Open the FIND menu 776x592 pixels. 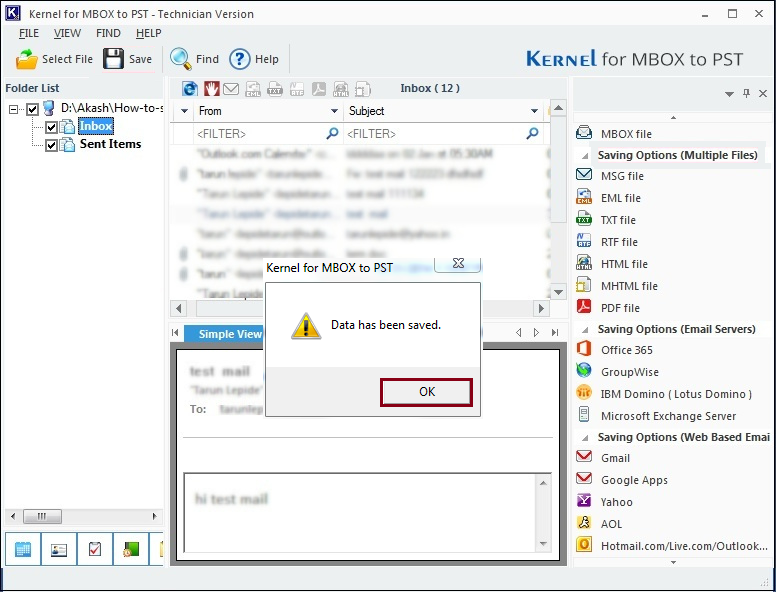[108, 33]
